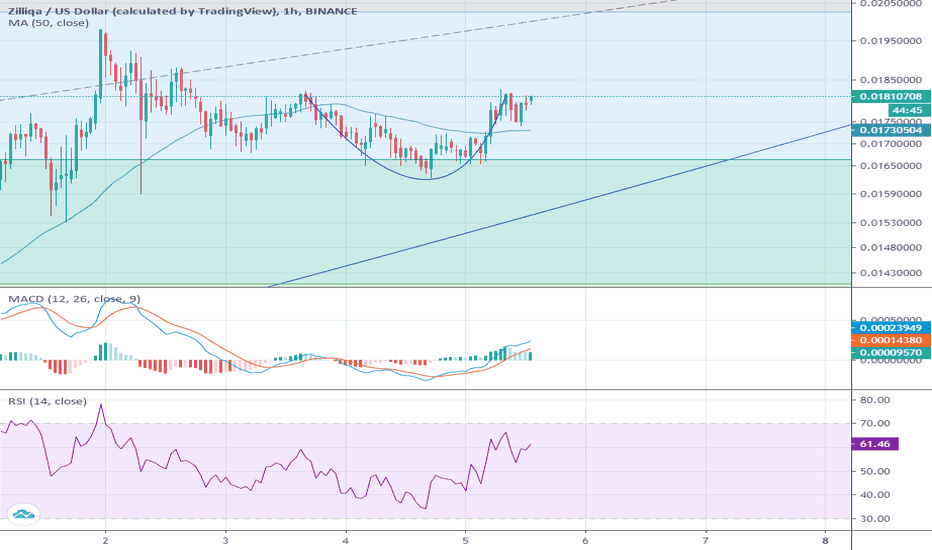Click the RSI axis label 80.00
The width and height of the screenshot is (932, 550).
875,400
